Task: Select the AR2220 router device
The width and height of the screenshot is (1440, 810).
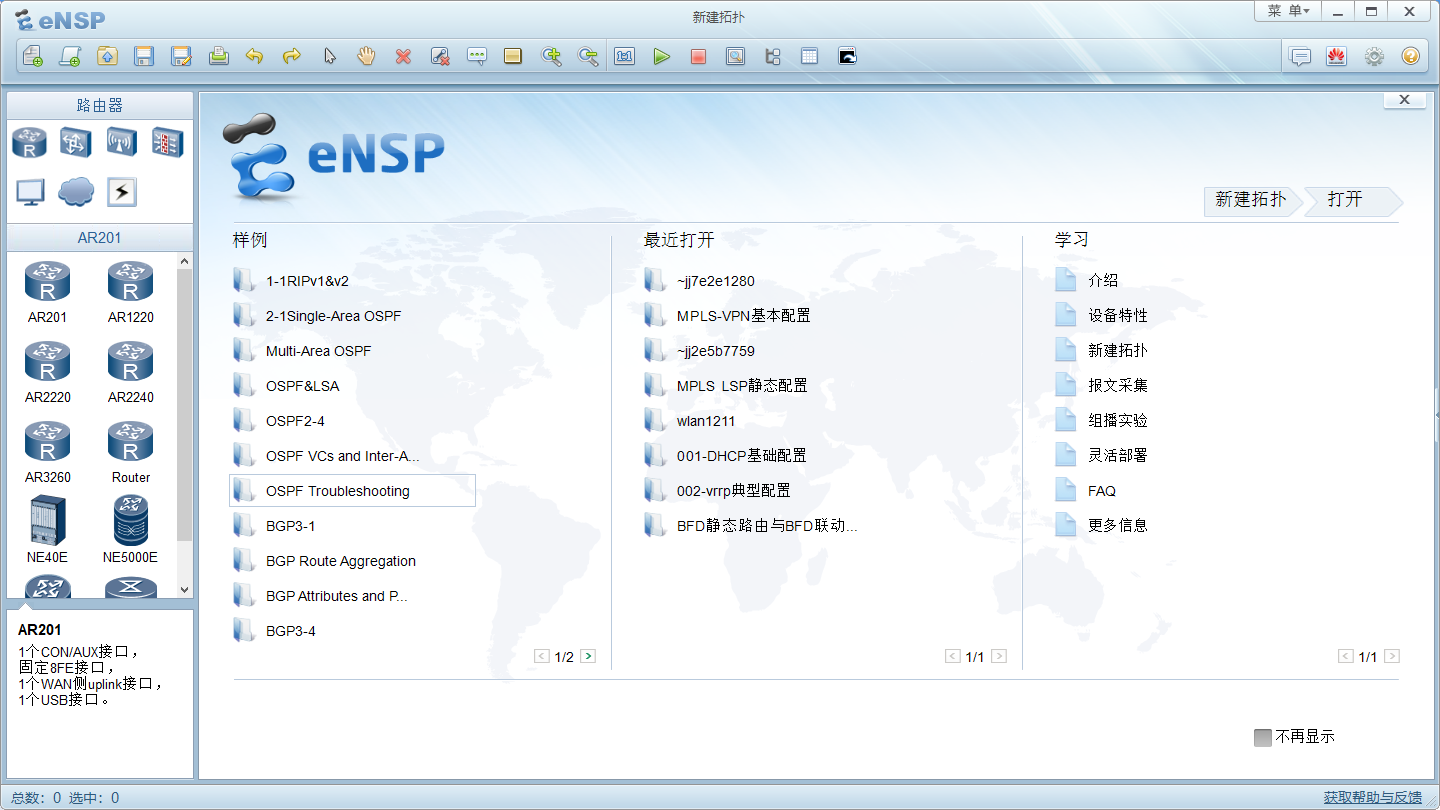Action: point(47,371)
